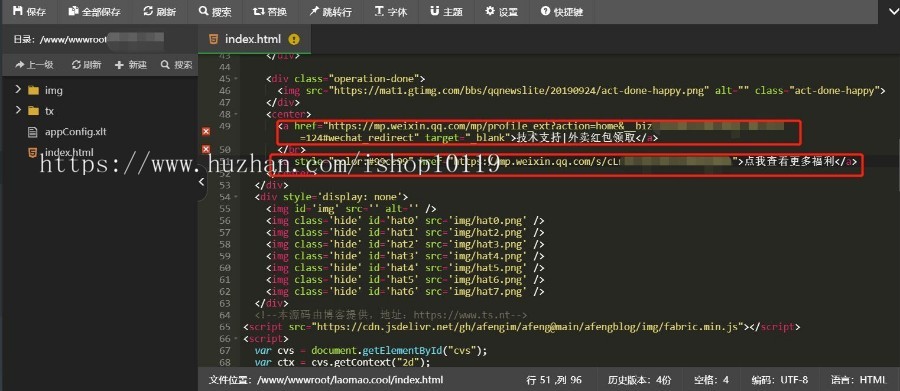Click the 刷新 button in the top toolbar
This screenshot has width=900, height=391.
[x=160, y=11]
